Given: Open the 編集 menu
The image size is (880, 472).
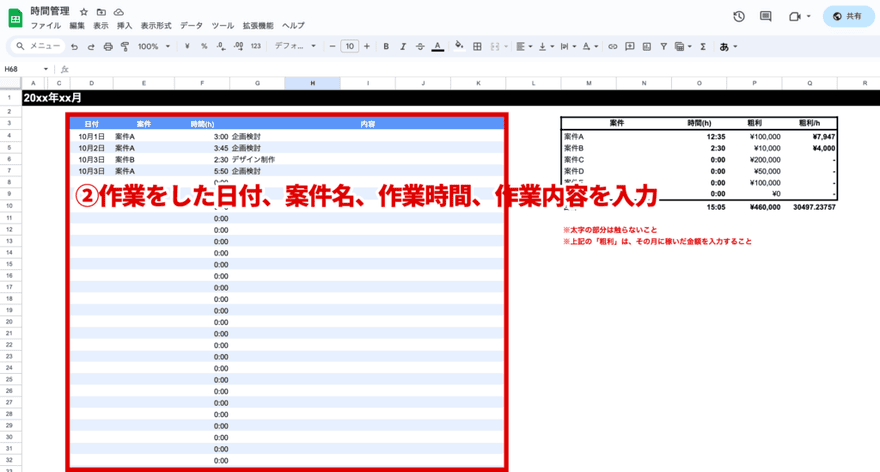Looking at the screenshot, I should (77, 26).
